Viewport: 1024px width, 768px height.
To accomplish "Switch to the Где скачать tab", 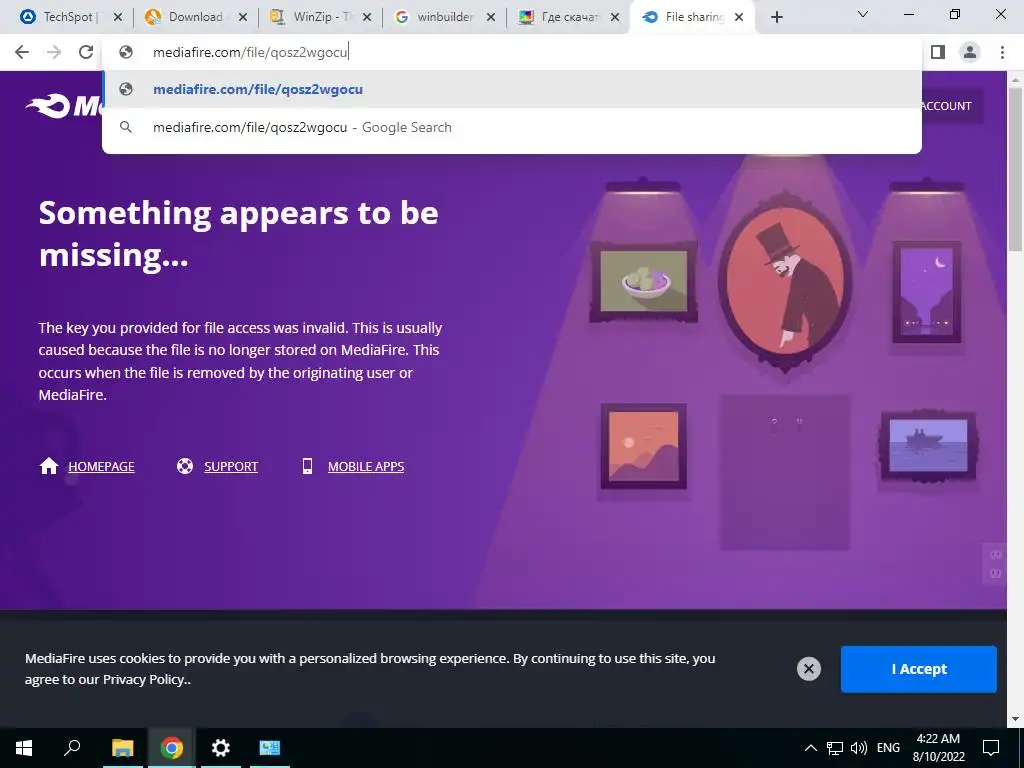I will tap(568, 17).
